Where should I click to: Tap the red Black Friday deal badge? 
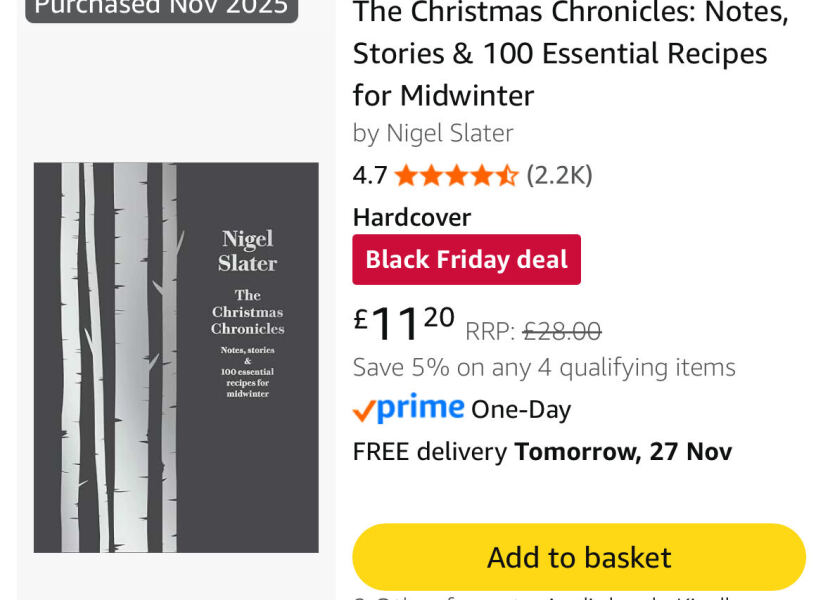click(466, 259)
